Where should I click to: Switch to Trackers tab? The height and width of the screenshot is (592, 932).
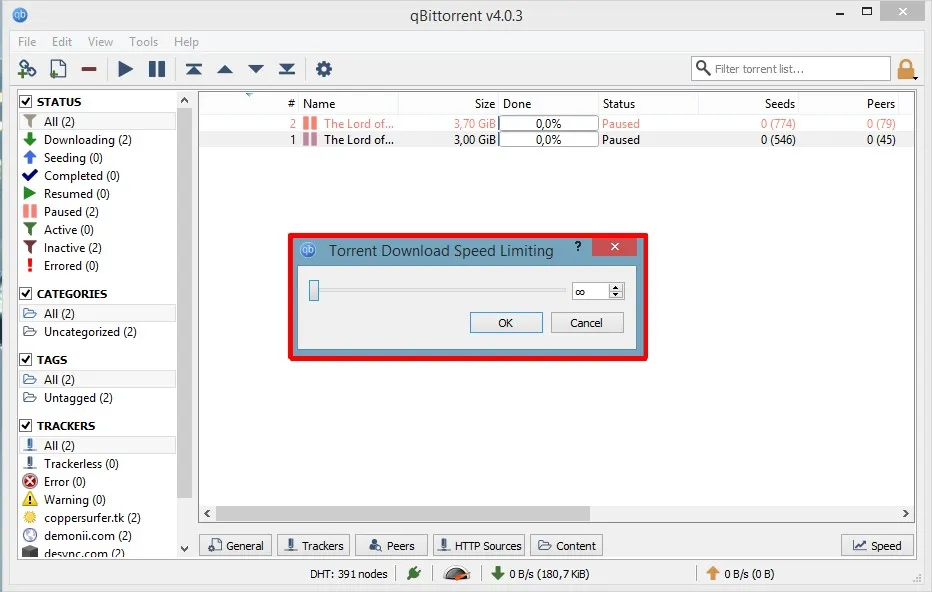pyautogui.click(x=314, y=546)
